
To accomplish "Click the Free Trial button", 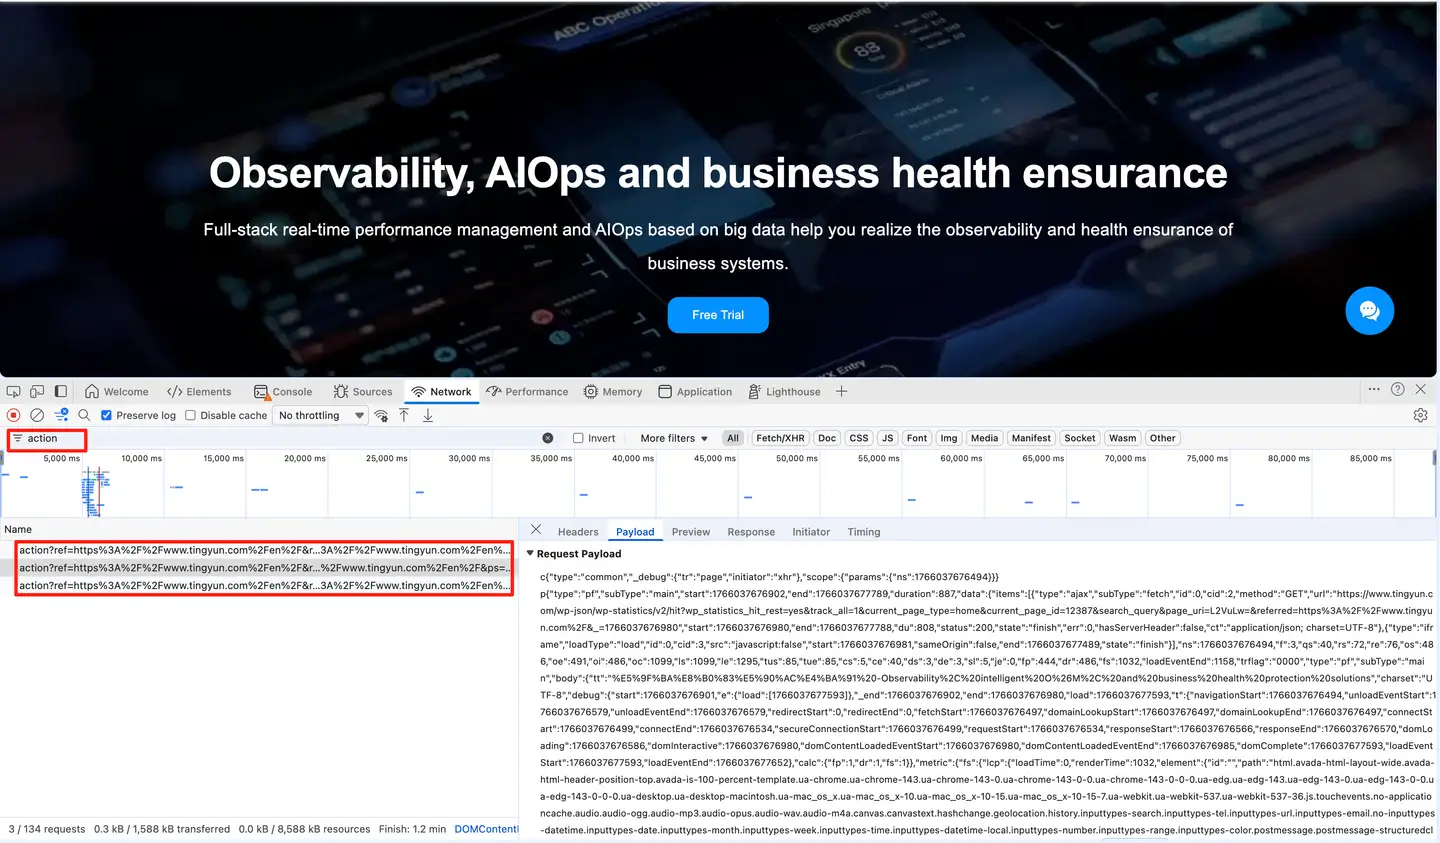I will 718,315.
